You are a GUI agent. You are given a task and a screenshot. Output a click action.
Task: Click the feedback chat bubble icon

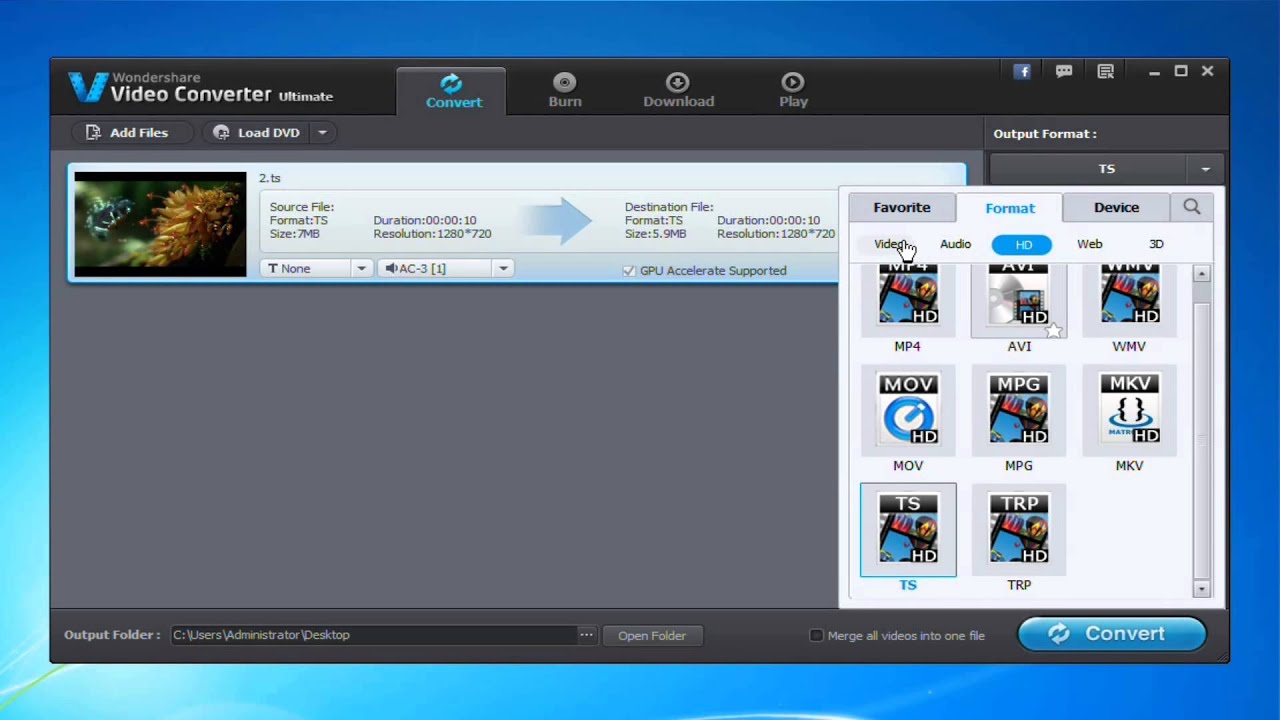1064,72
